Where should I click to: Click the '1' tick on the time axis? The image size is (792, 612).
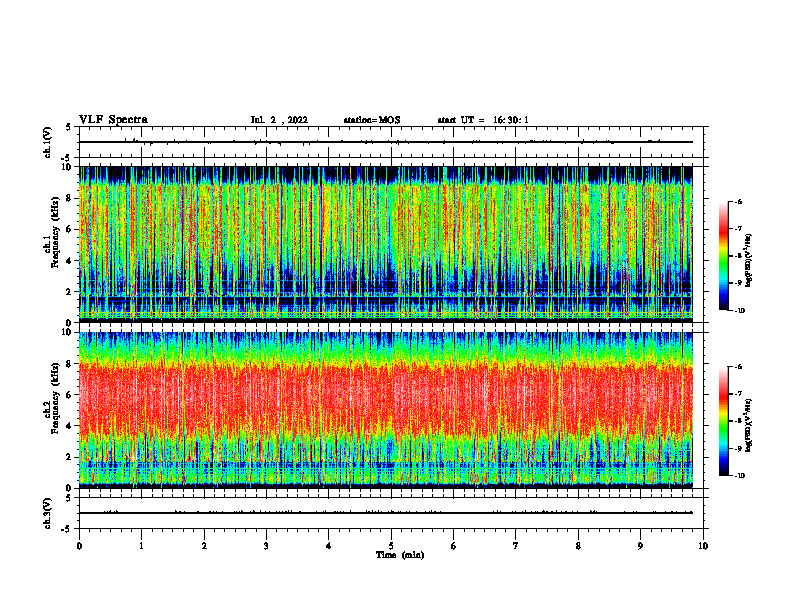141,546
